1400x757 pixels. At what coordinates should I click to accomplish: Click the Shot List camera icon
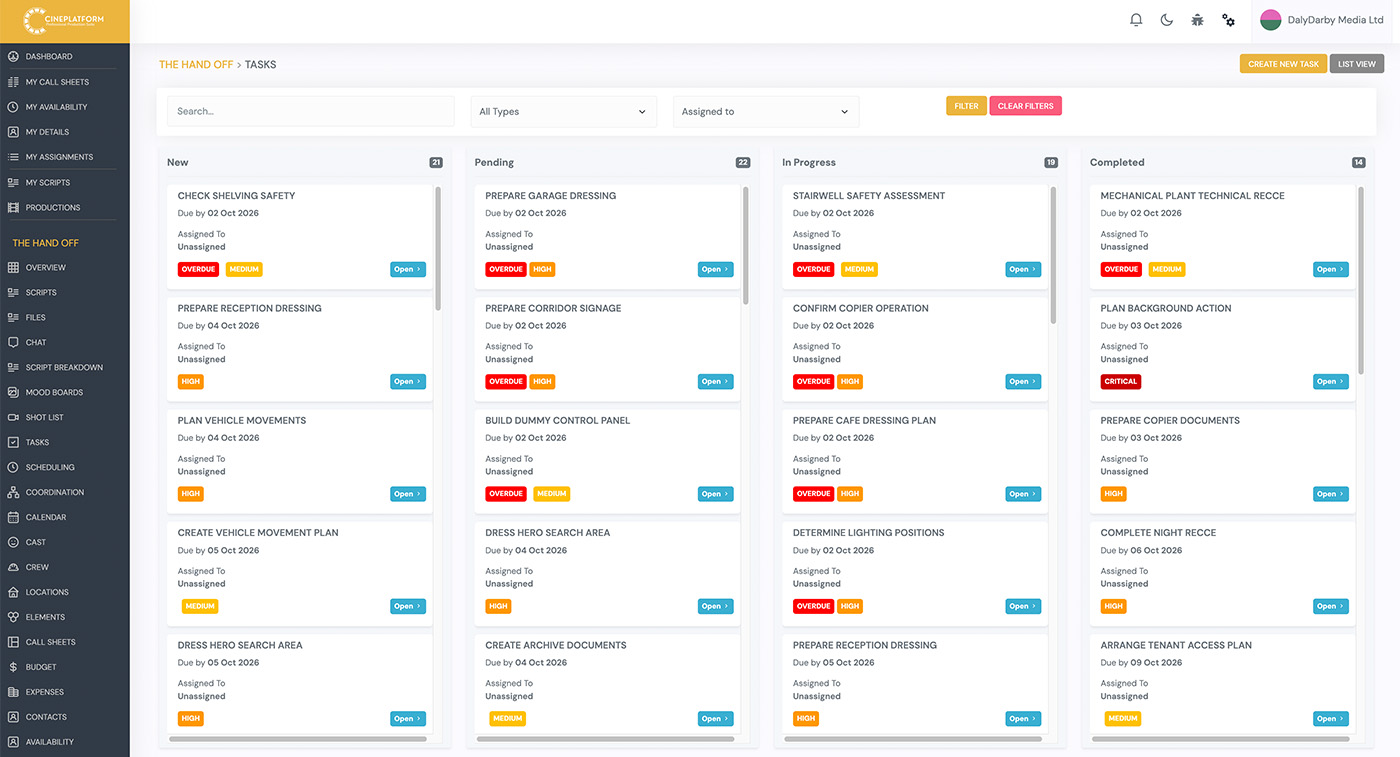pyautogui.click(x=13, y=417)
